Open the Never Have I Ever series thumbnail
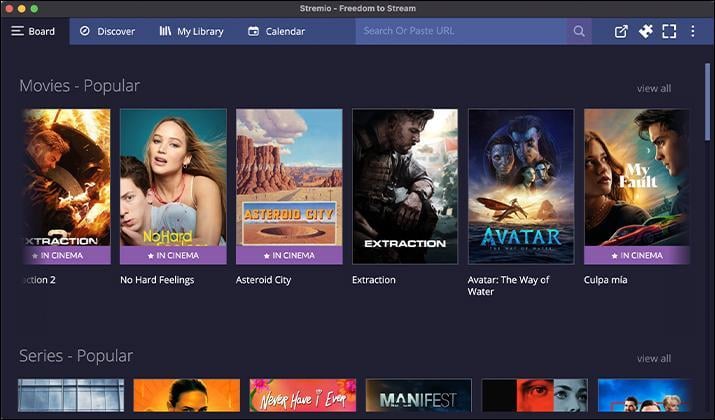The image size is (715, 420). (x=303, y=395)
